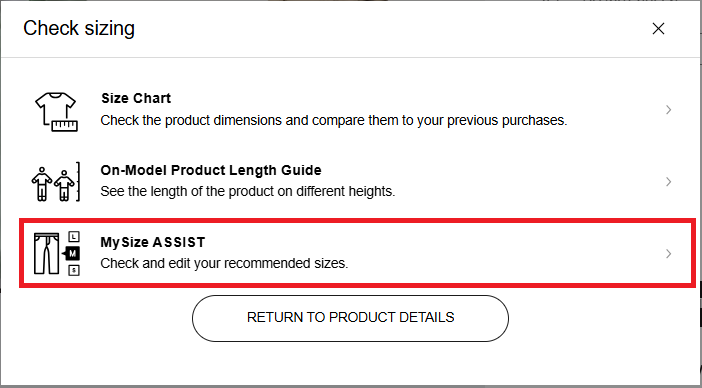Click the Return to Product Details button
This screenshot has width=702, height=388.
tap(351, 318)
